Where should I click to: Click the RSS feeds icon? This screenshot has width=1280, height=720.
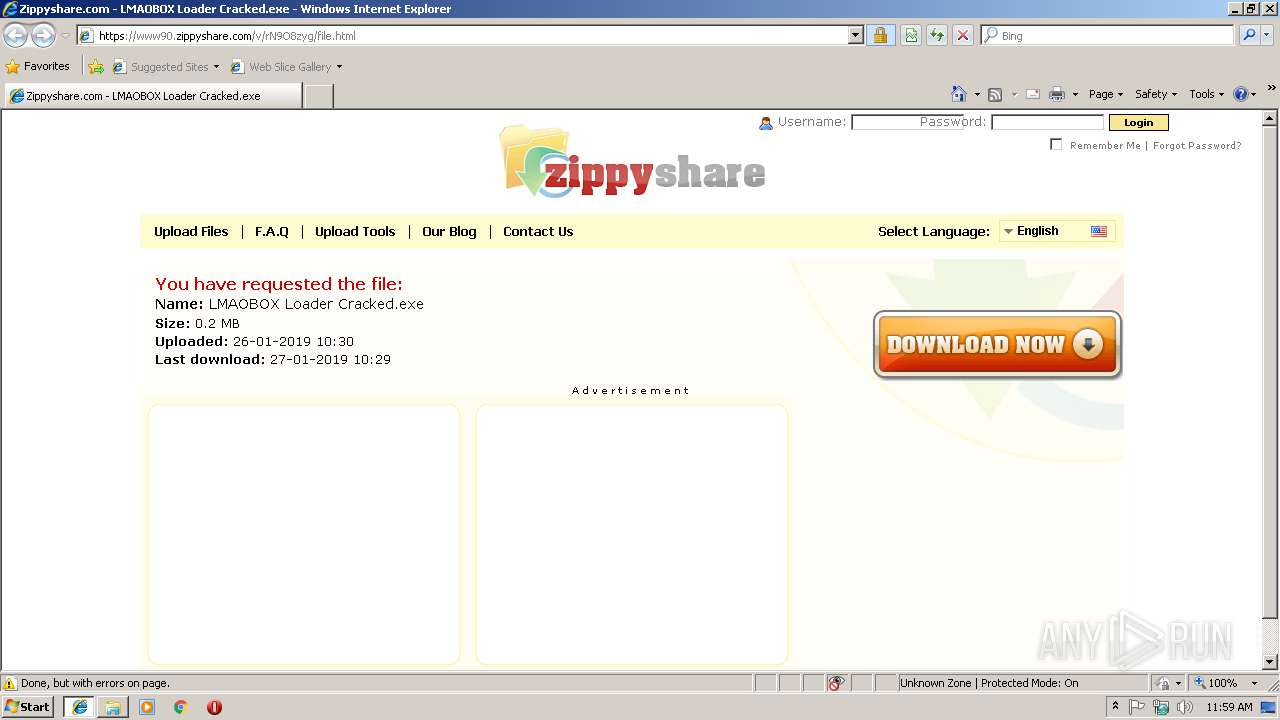[995, 94]
